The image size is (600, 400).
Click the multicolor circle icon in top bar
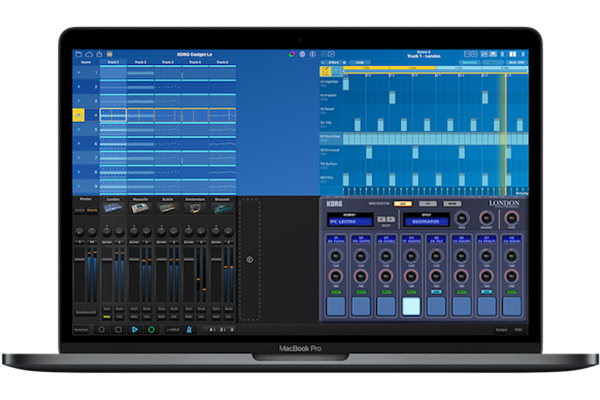pyautogui.click(x=292, y=54)
